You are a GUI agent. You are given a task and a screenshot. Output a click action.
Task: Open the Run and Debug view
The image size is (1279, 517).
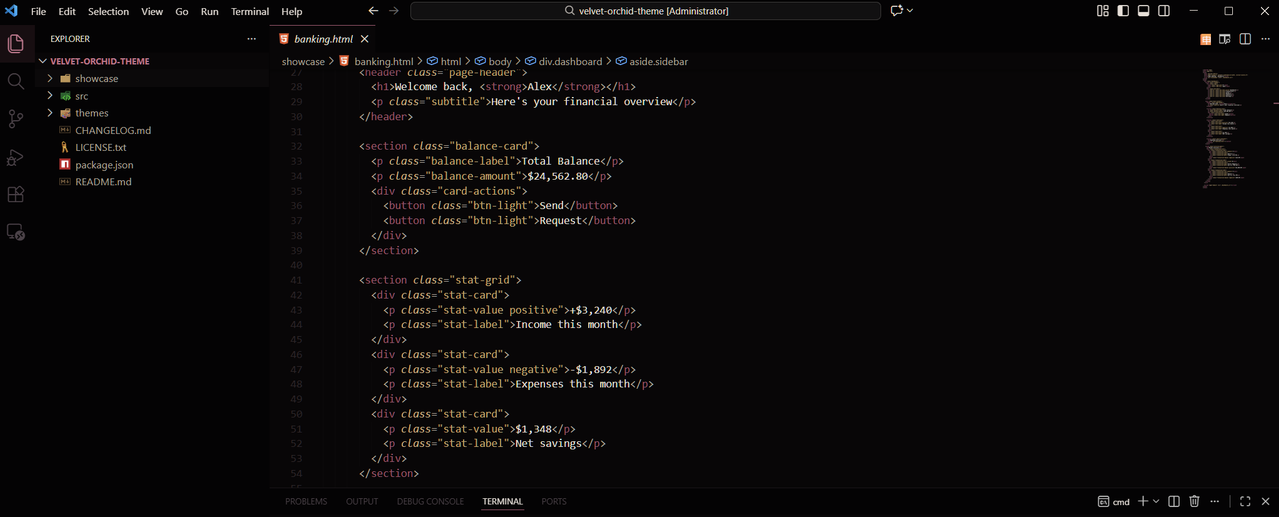(15, 157)
